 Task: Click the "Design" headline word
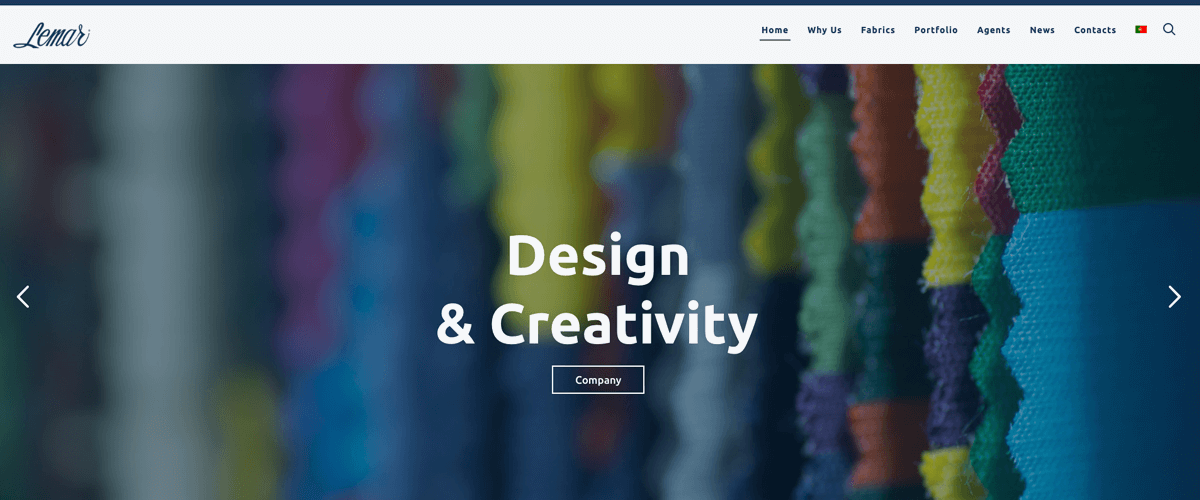pos(598,256)
